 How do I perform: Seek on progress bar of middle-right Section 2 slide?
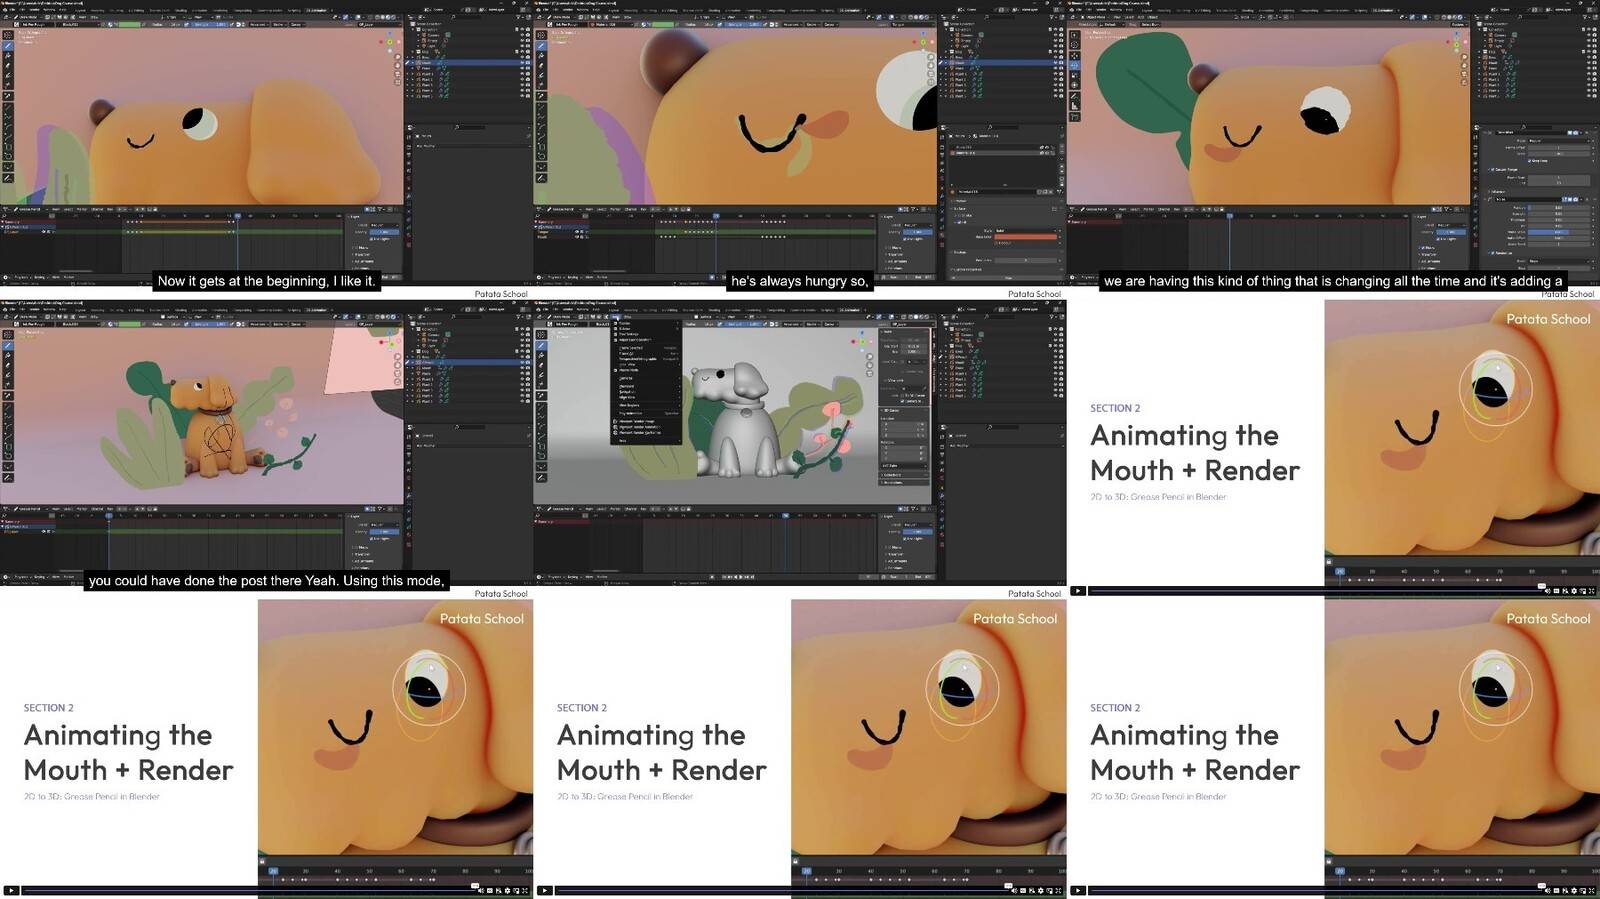(x=1317, y=590)
